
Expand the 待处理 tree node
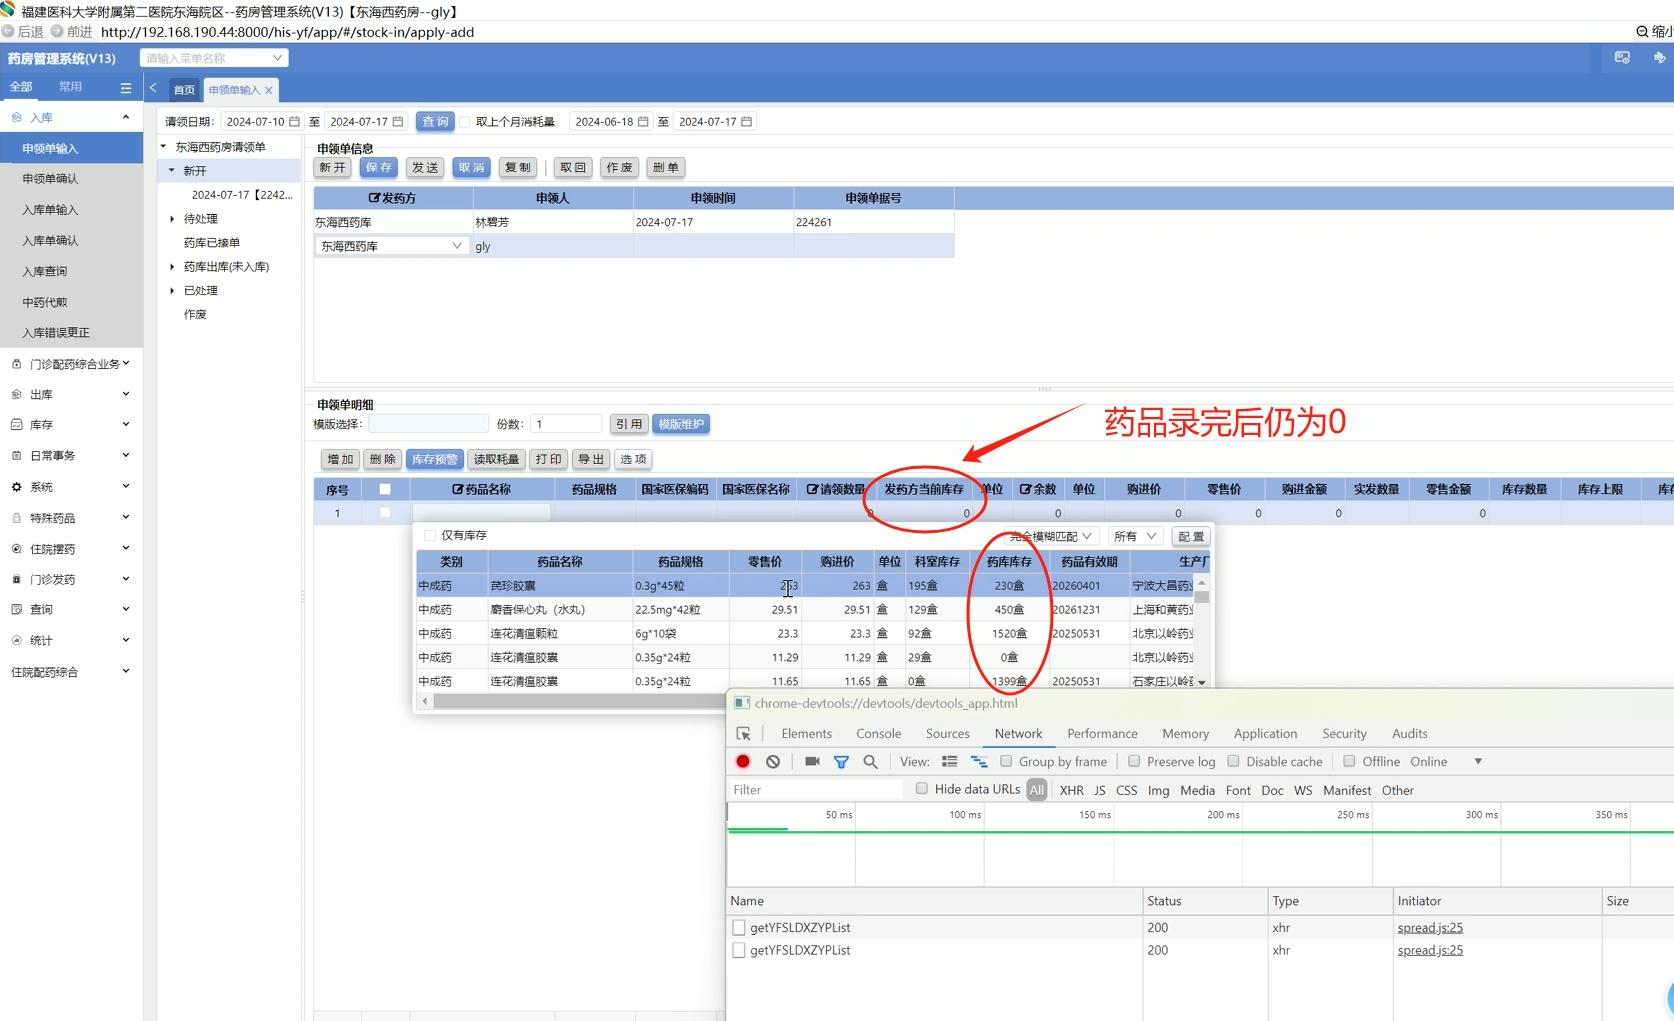pos(172,219)
